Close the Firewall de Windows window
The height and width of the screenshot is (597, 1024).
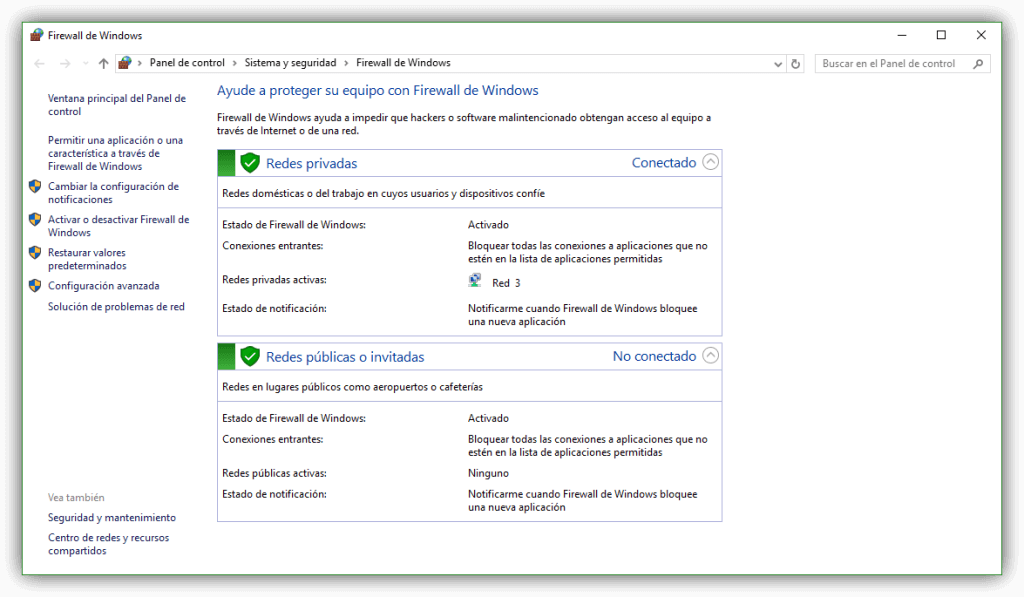point(981,35)
